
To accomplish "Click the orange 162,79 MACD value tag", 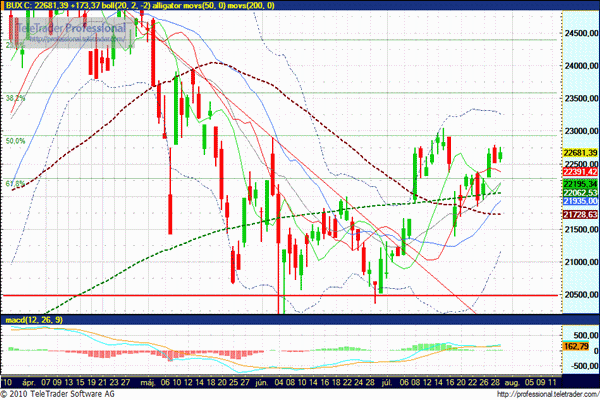I will [x=578, y=345].
